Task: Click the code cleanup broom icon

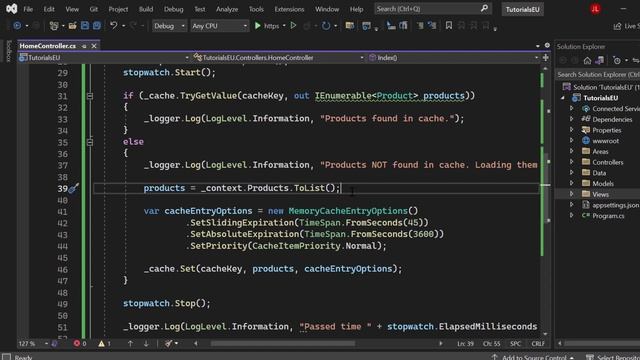Action: pyautogui.click(x=168, y=344)
